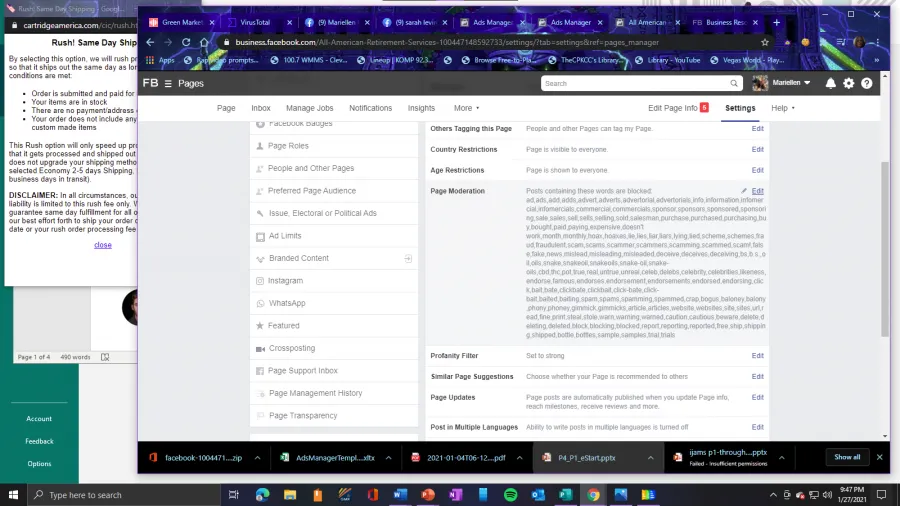Viewport: 900px width, 506px height.
Task: Open the settings gear icon in header
Action: pos(848,84)
